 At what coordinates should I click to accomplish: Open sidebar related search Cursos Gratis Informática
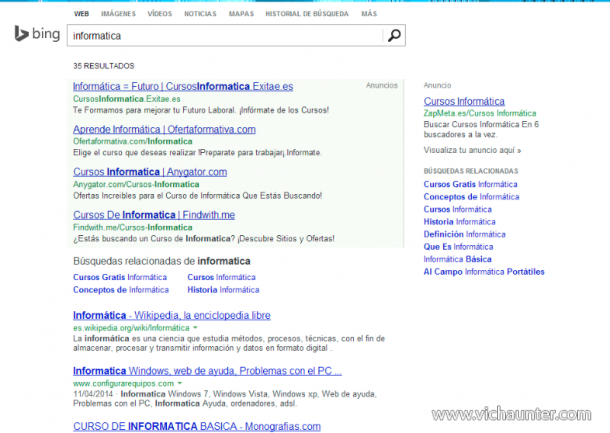(x=470, y=184)
